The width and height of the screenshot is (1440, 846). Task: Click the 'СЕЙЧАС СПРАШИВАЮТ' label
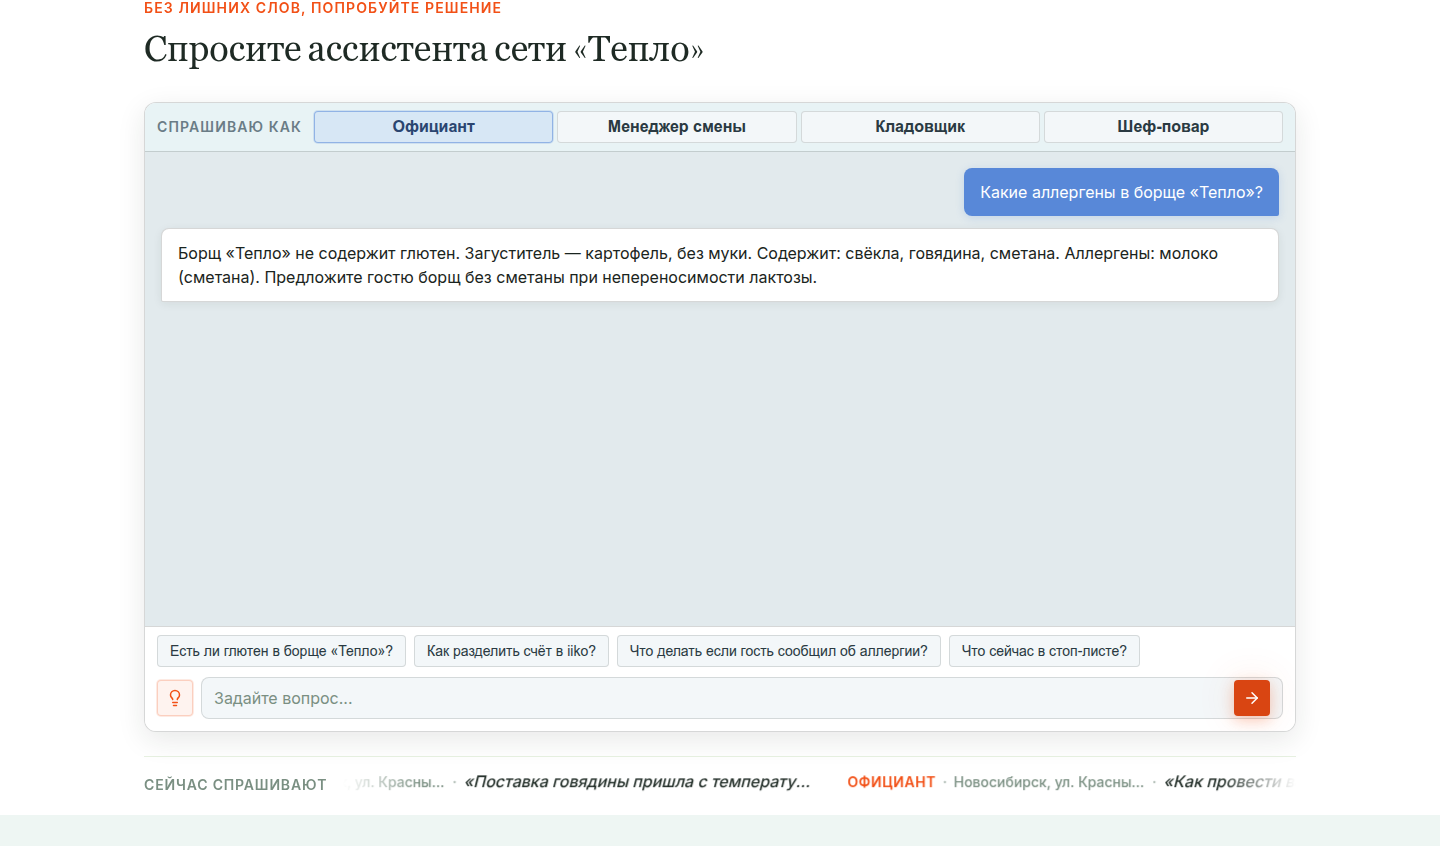tap(235, 785)
